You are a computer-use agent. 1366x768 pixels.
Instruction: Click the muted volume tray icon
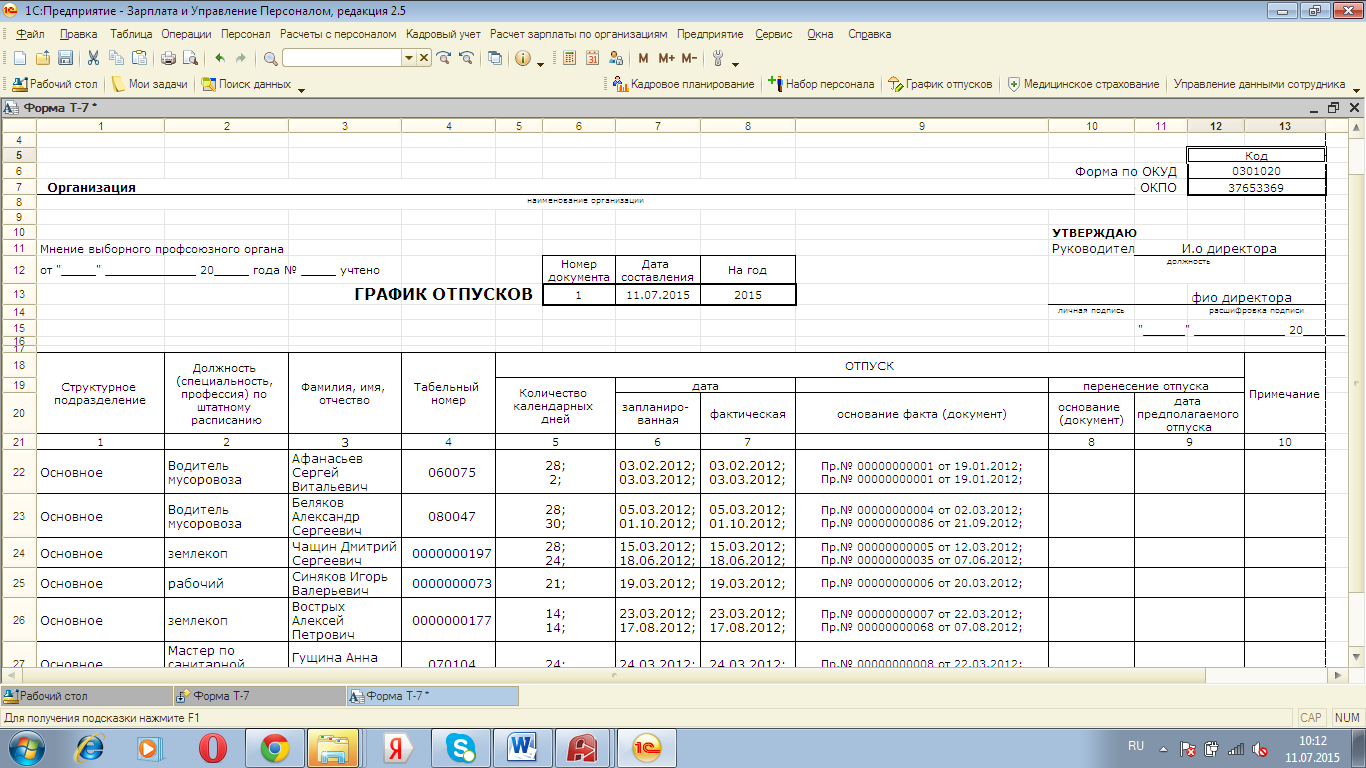[1260, 748]
